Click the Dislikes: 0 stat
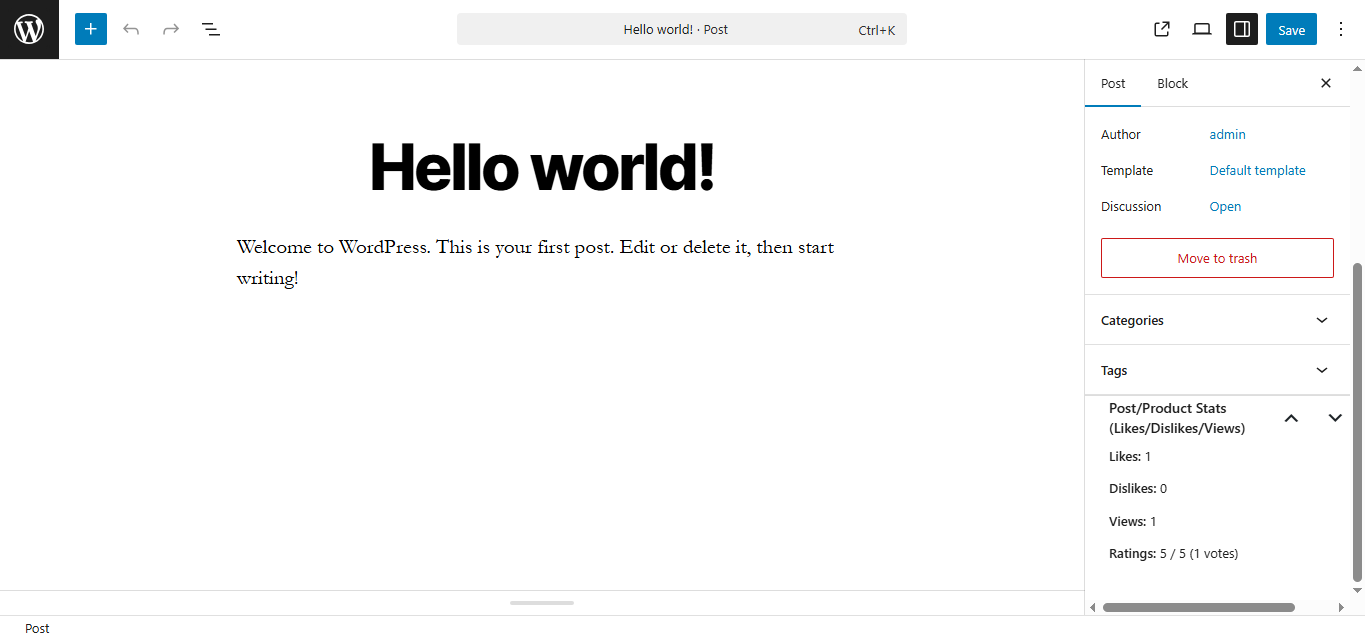This screenshot has height=637, width=1365. point(1138,489)
